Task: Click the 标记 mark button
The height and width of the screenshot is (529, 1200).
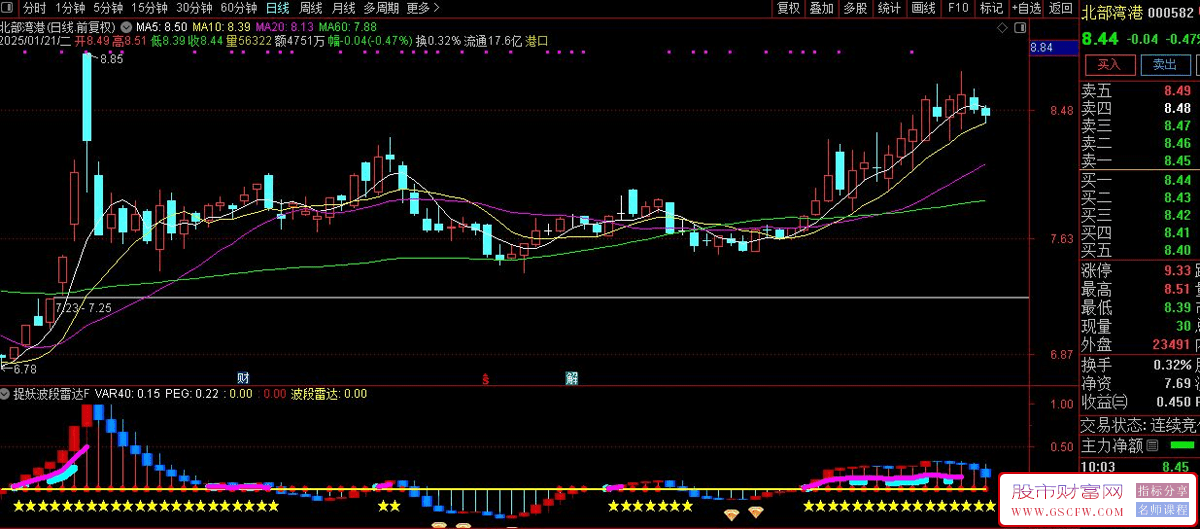Action: pyautogui.click(x=991, y=8)
